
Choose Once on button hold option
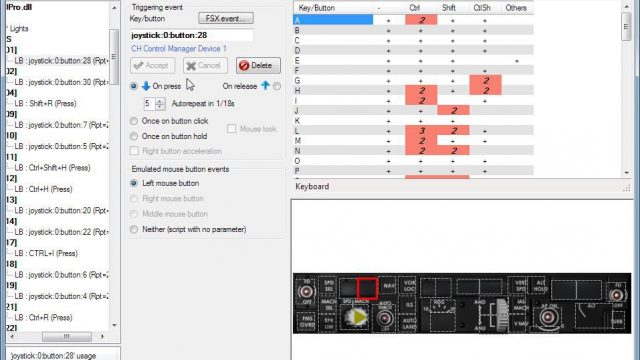(x=133, y=136)
